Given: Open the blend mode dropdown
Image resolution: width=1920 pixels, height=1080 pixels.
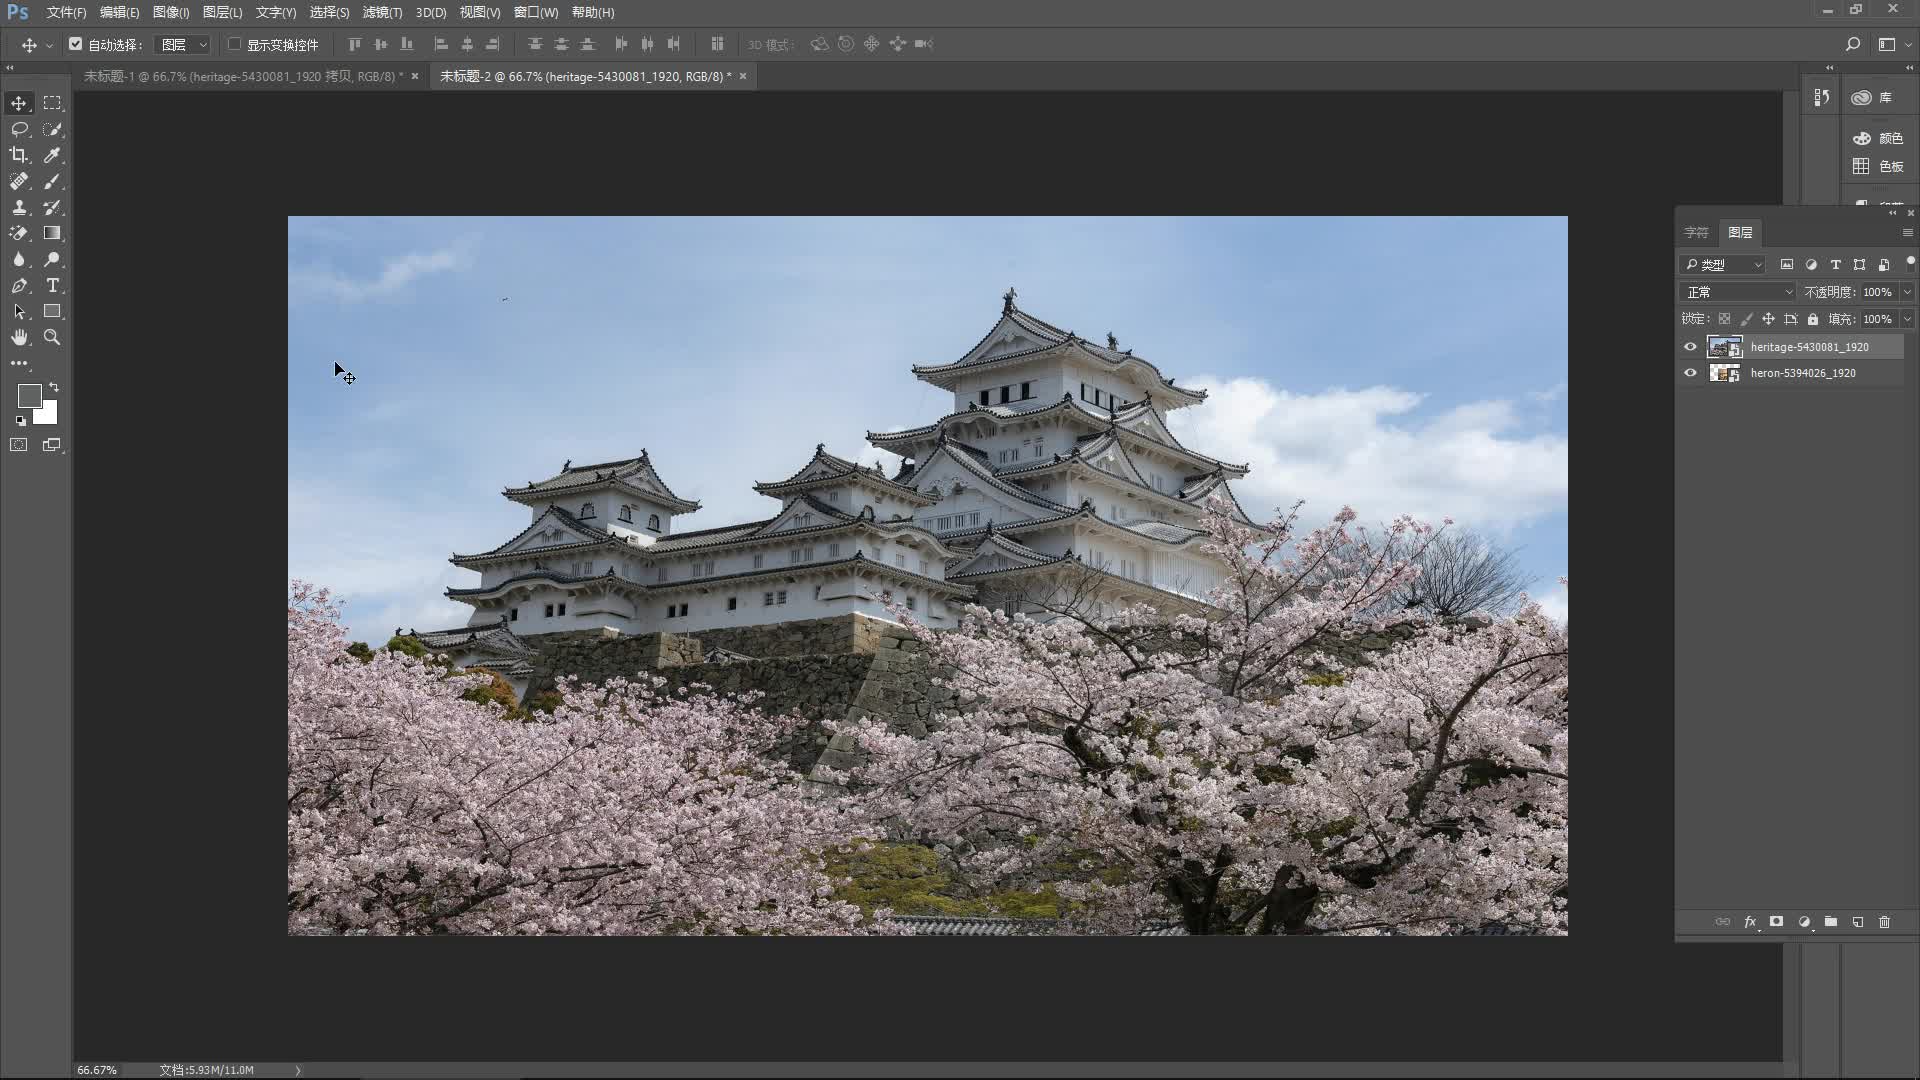Looking at the screenshot, I should pos(1738,292).
